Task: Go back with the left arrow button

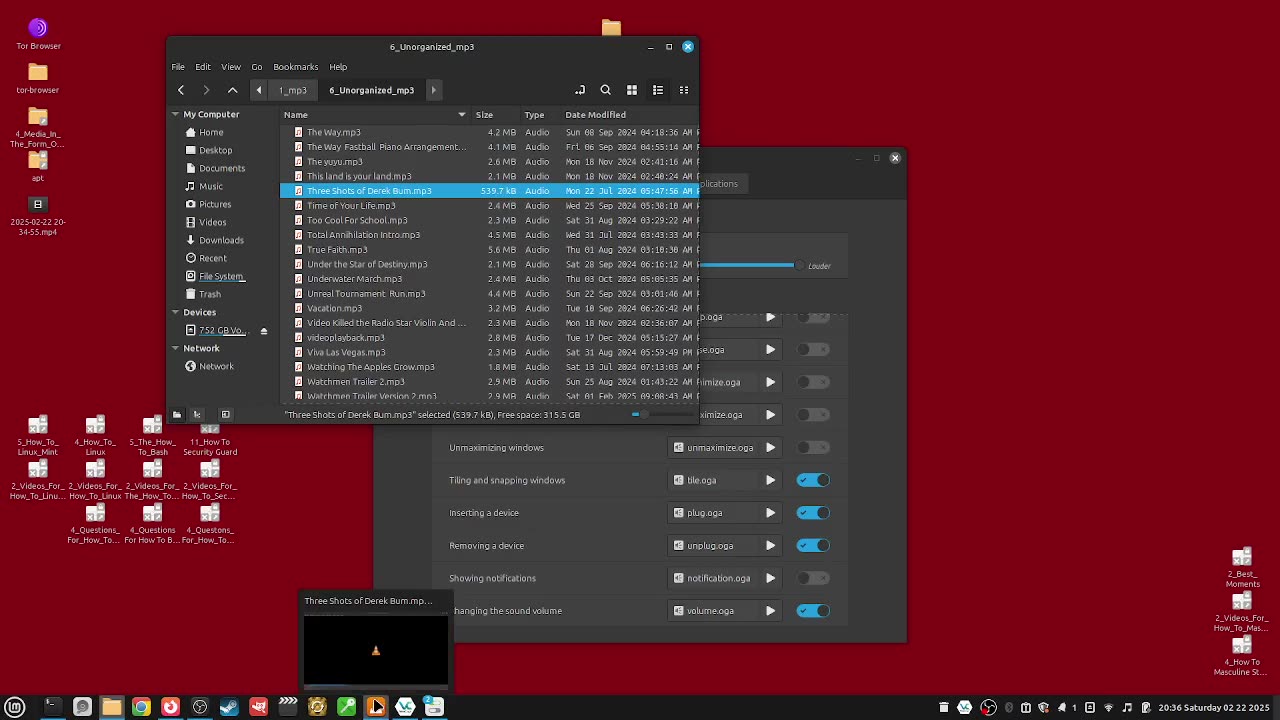Action: [181, 90]
